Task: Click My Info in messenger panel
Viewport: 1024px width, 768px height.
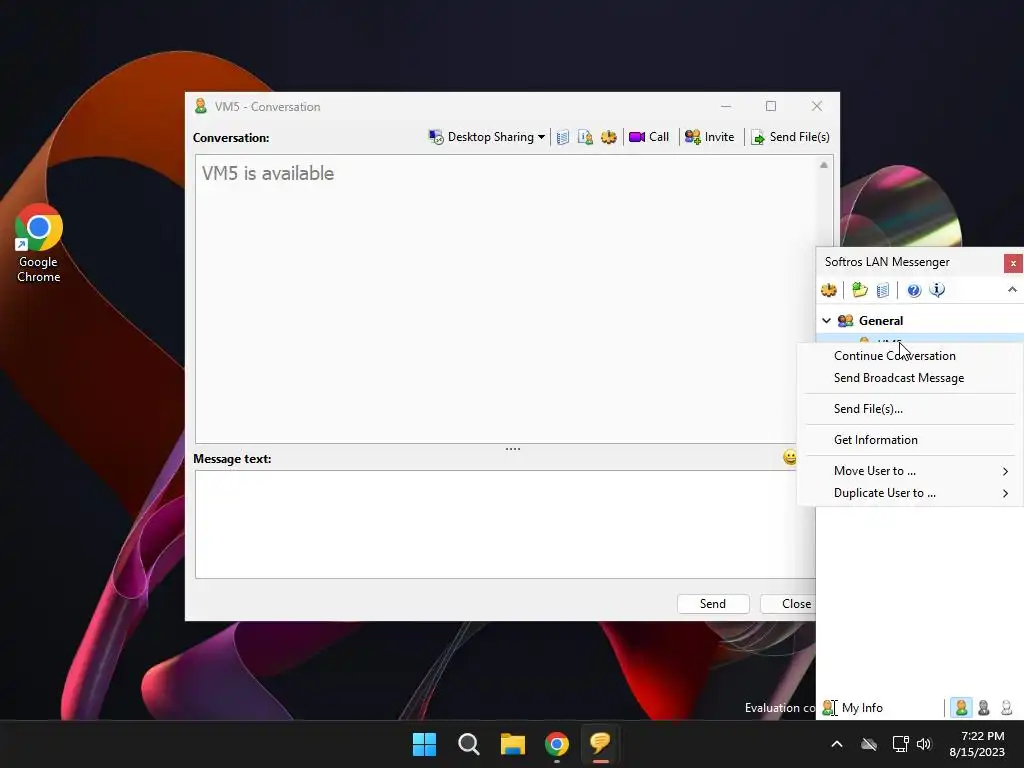Action: click(x=852, y=708)
